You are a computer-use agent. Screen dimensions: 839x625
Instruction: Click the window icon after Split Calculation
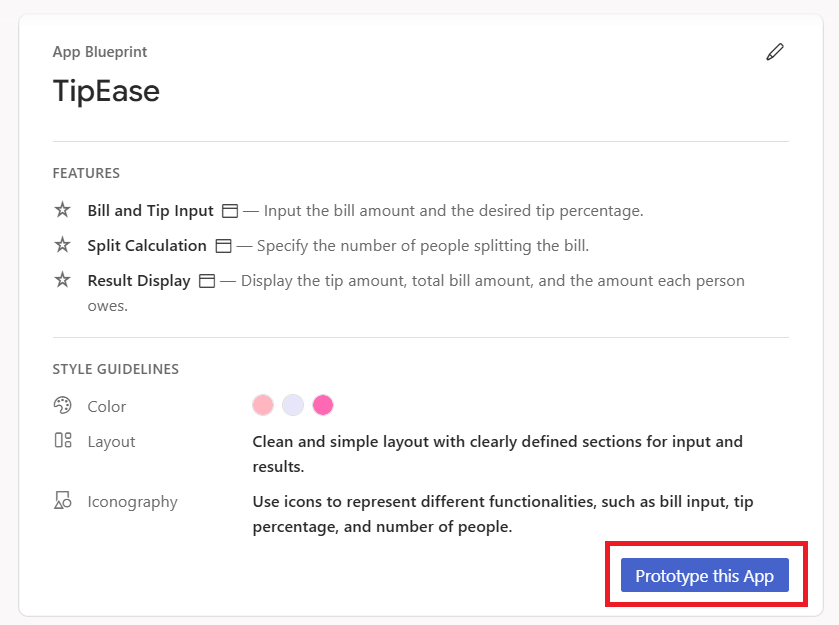pos(224,246)
